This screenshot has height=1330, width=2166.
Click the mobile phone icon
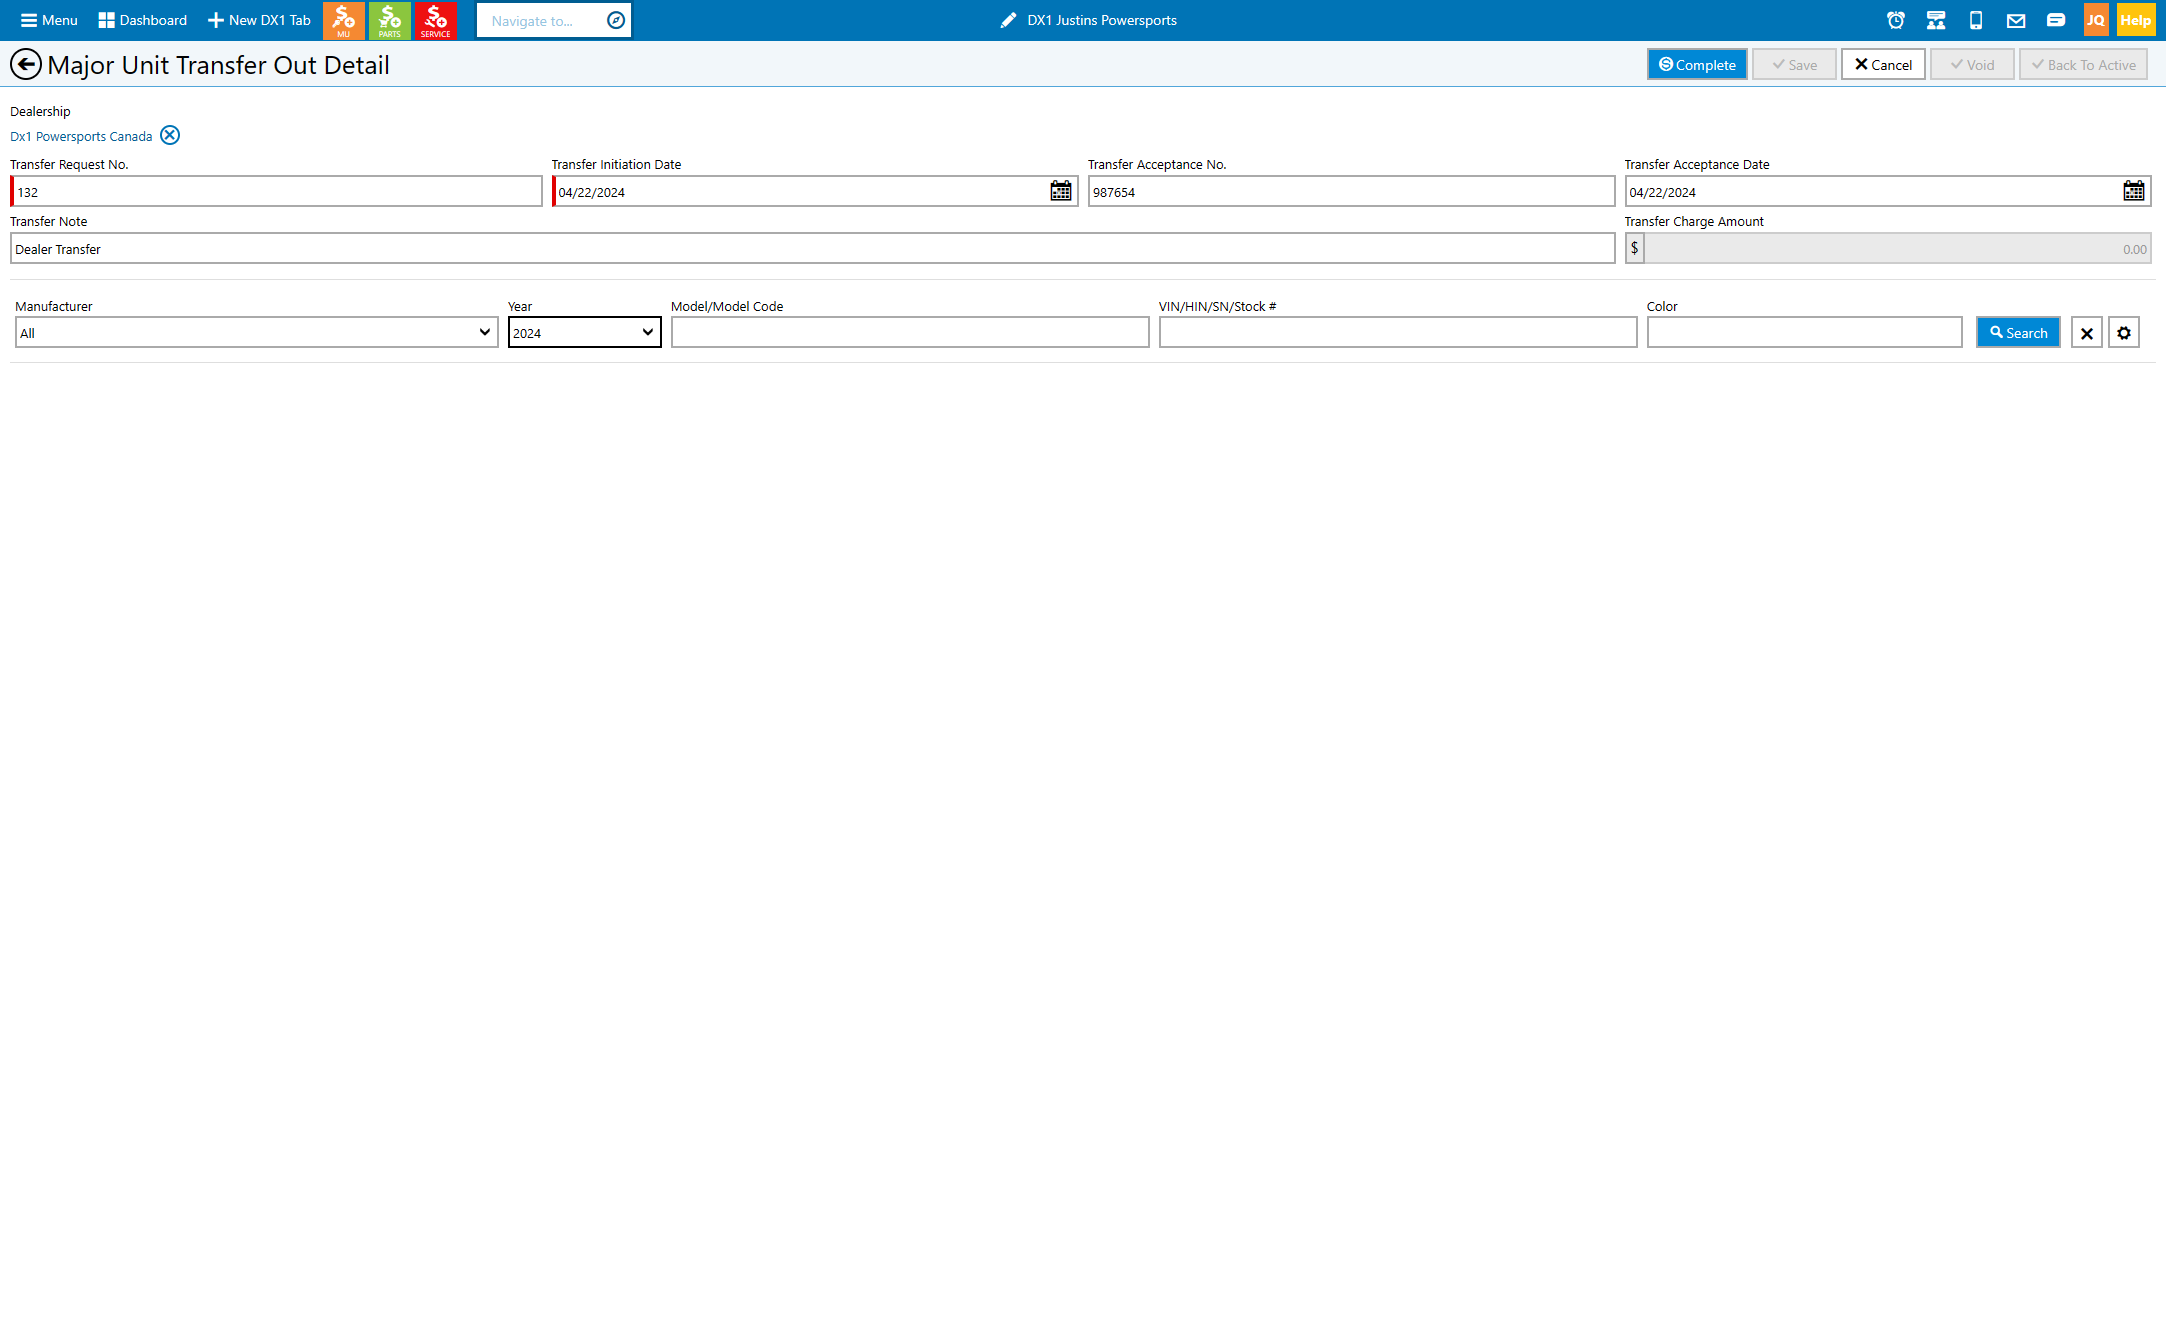point(1976,20)
